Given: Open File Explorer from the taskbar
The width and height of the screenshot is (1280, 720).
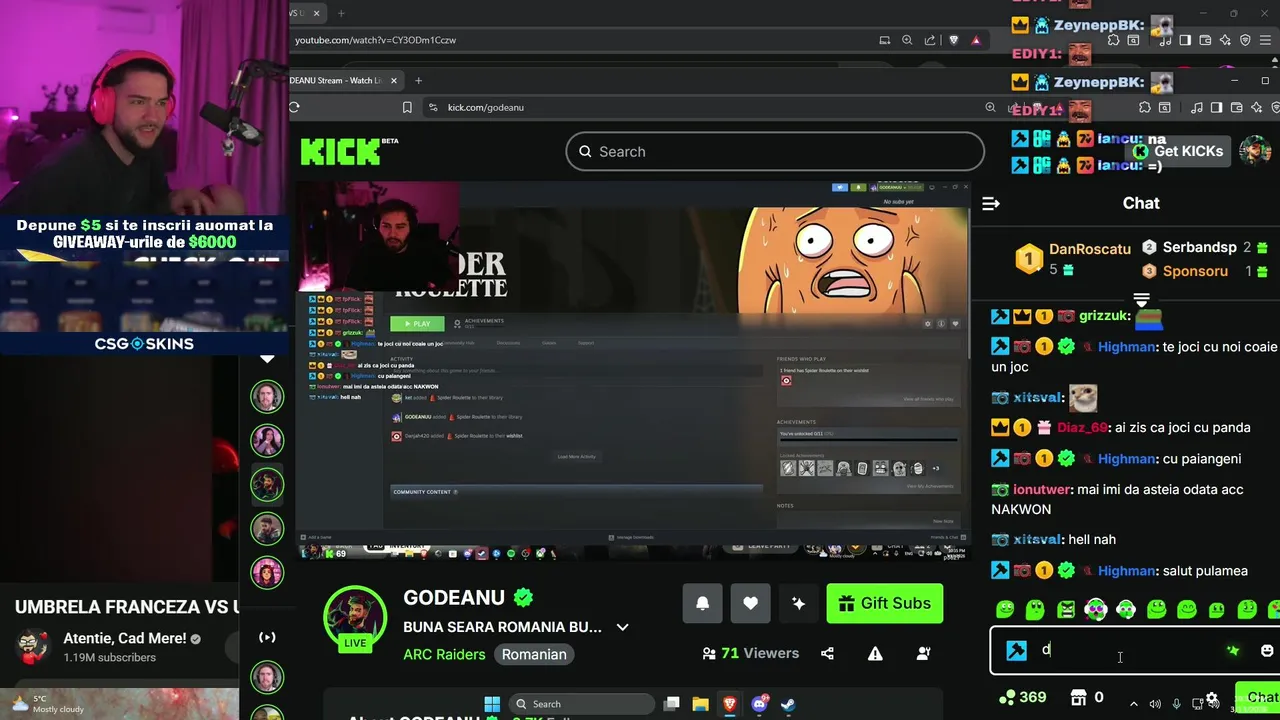Looking at the screenshot, I should [700, 704].
